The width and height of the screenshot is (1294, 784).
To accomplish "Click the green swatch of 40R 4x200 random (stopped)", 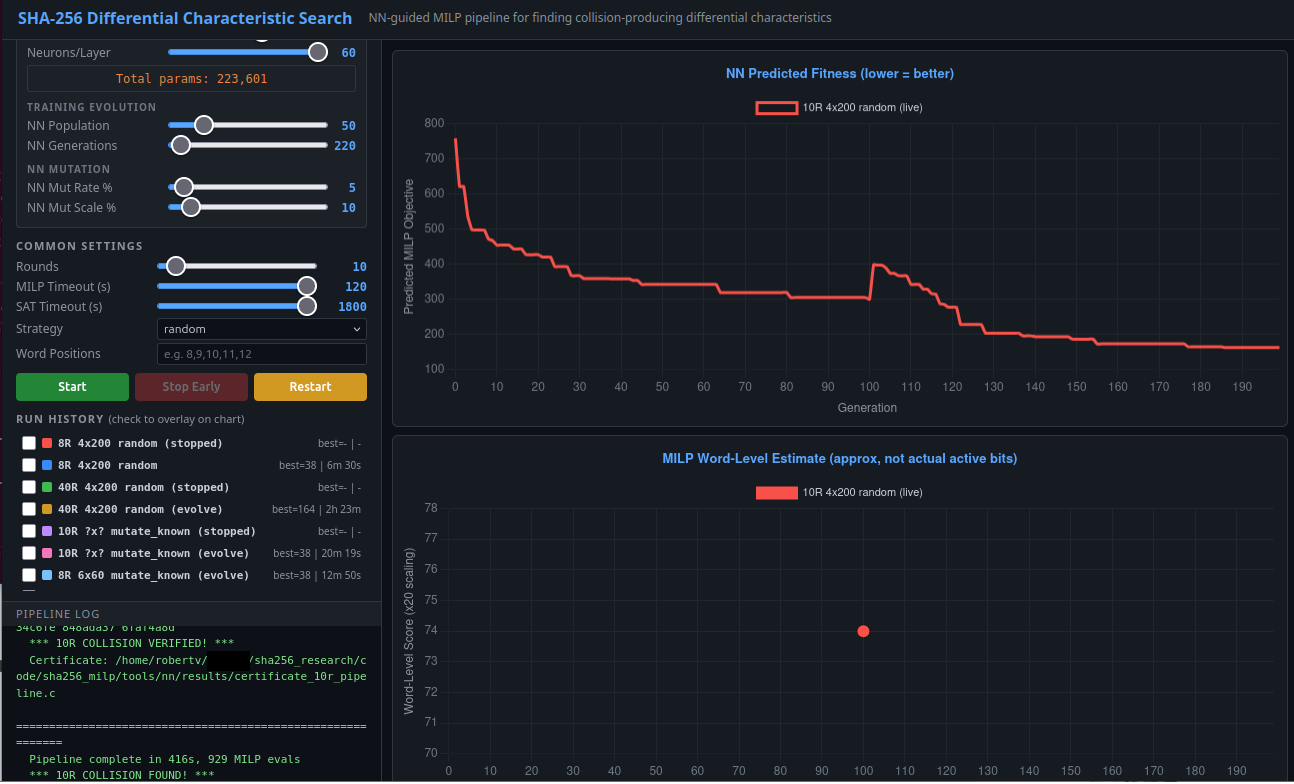I will (48, 487).
